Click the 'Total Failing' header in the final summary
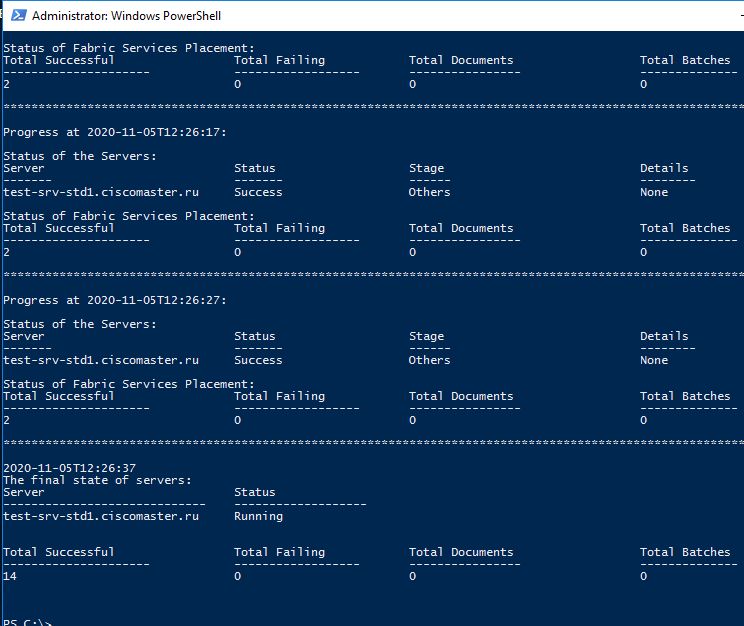 (x=279, y=552)
